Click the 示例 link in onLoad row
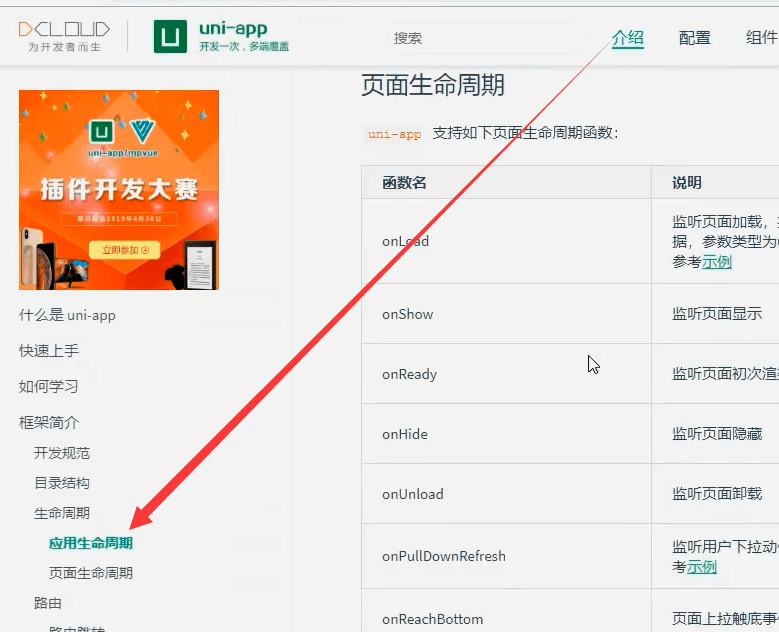Screen dimensions: 779x632 716,261
